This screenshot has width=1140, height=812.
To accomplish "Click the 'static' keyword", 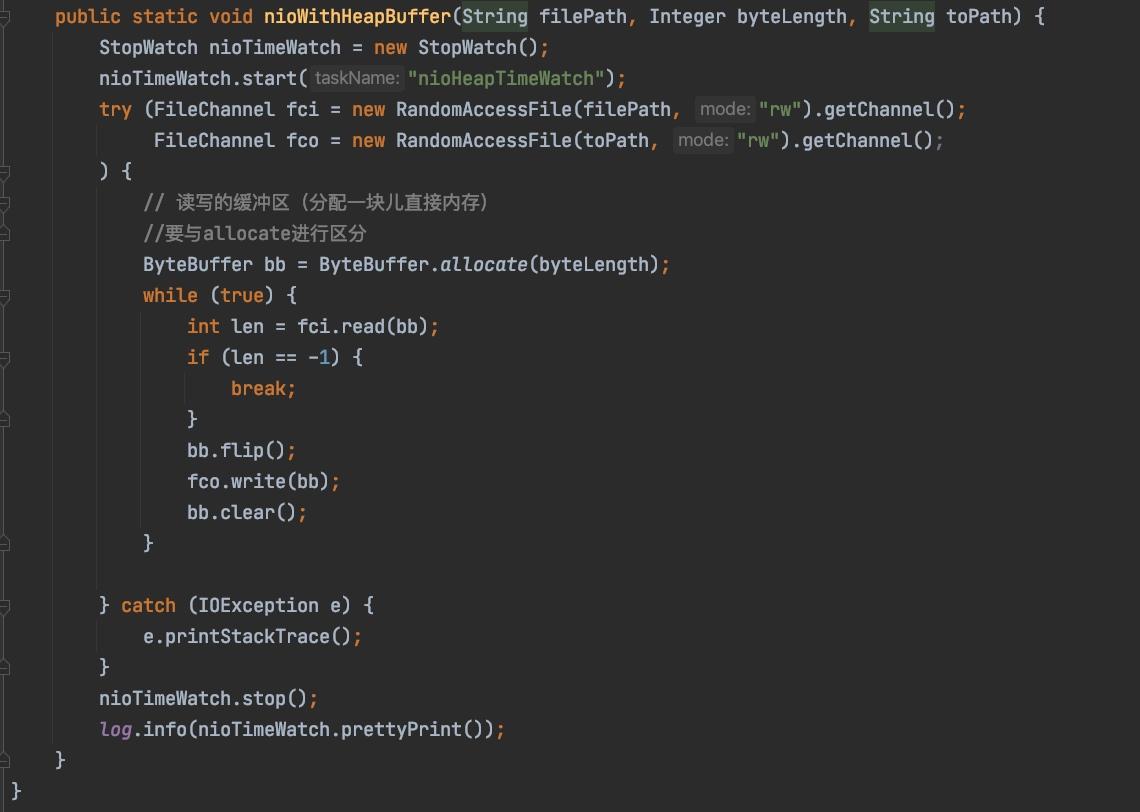I will 164,16.
